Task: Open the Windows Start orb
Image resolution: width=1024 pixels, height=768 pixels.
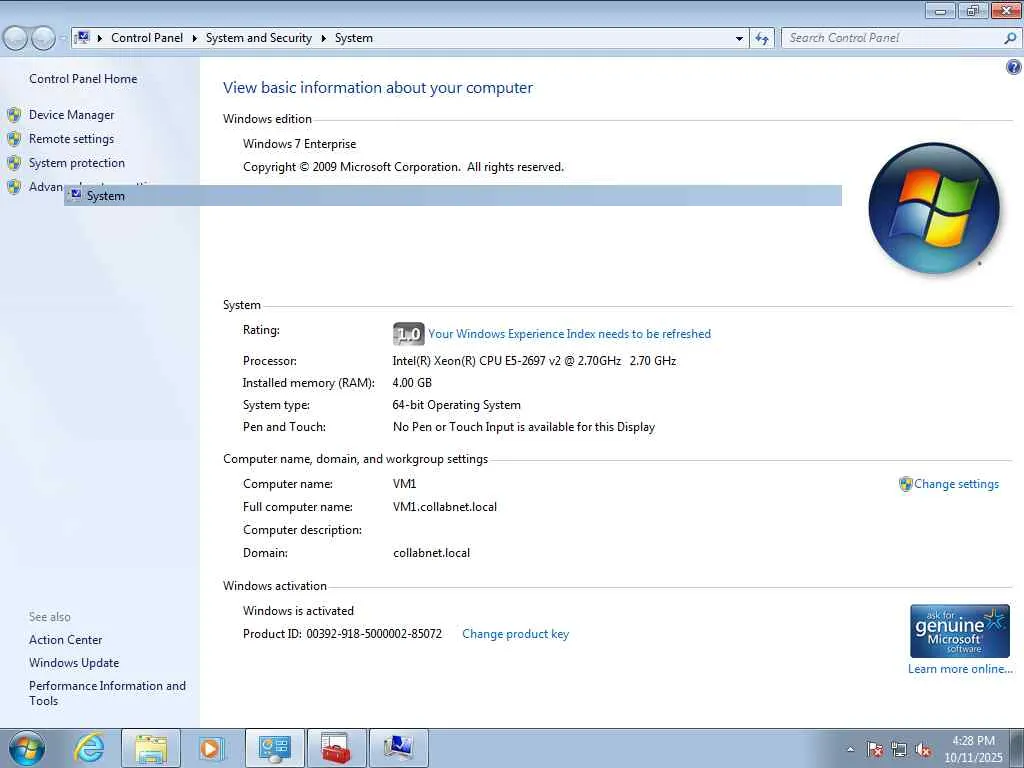Action: pyautogui.click(x=27, y=748)
